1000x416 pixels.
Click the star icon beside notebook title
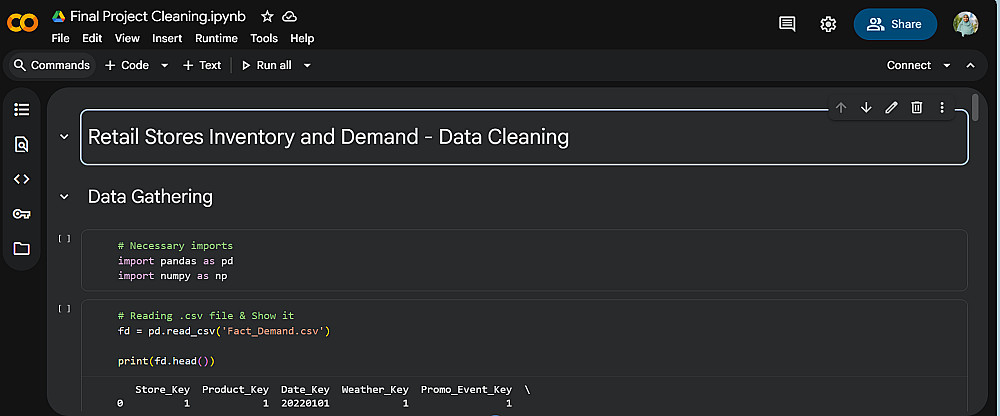point(267,17)
